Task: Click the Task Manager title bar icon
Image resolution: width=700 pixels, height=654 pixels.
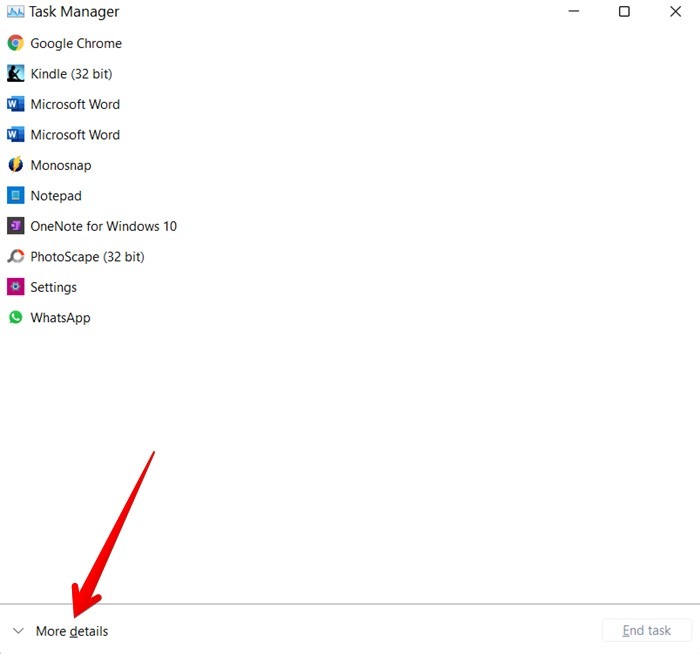Action: click(16, 12)
